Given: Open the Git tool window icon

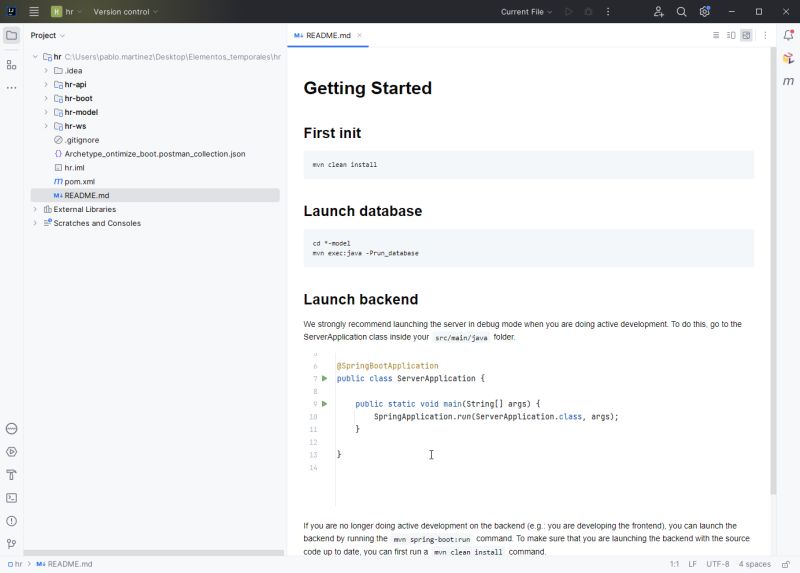Looking at the screenshot, I should tap(11, 544).
